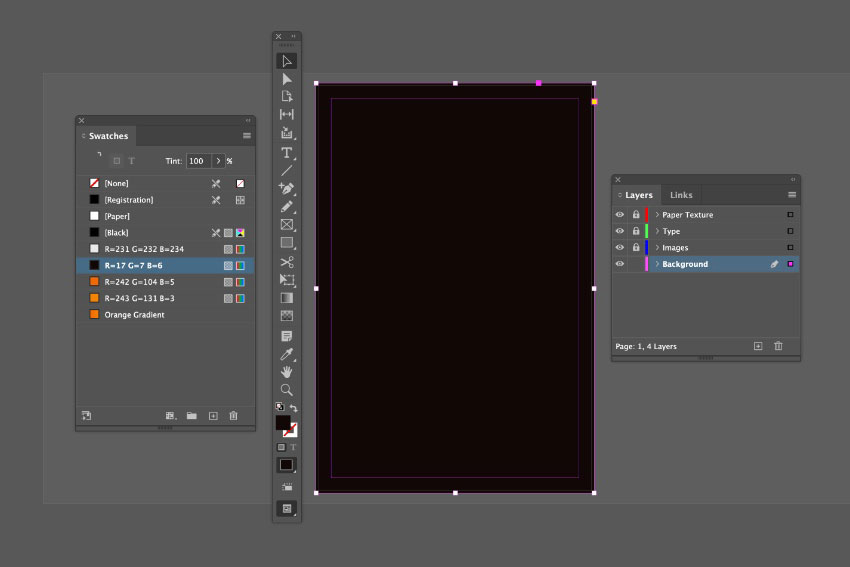Open the screen mode button in toolbar
This screenshot has height=567, width=850.
pyautogui.click(x=287, y=508)
